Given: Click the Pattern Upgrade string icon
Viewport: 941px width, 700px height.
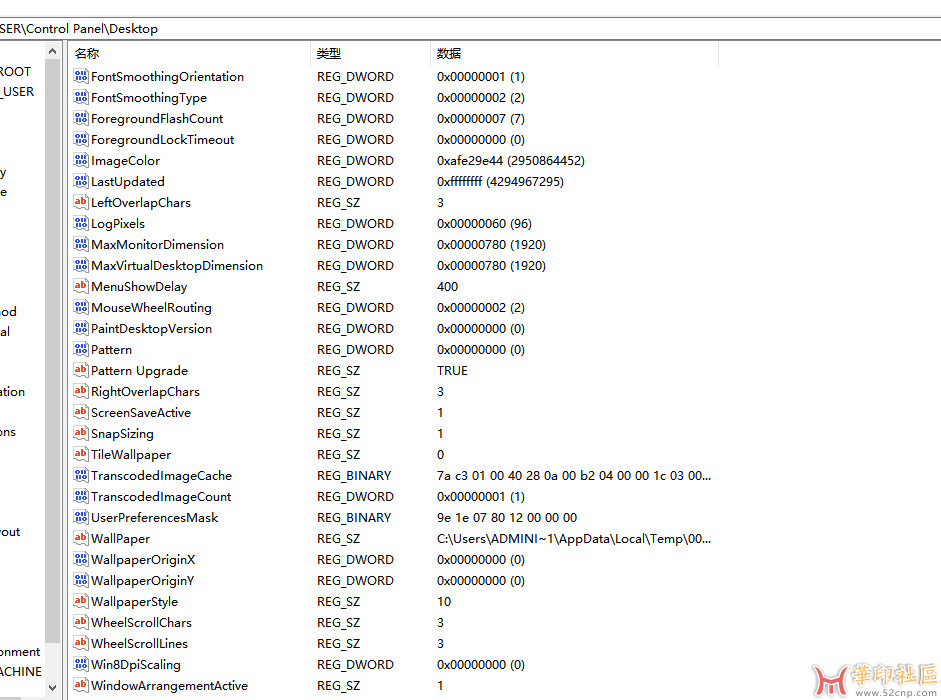Looking at the screenshot, I should [81, 370].
